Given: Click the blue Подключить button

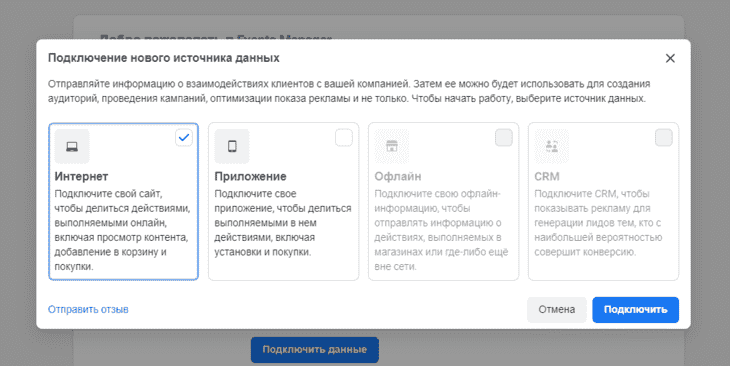Looking at the screenshot, I should point(635,310).
